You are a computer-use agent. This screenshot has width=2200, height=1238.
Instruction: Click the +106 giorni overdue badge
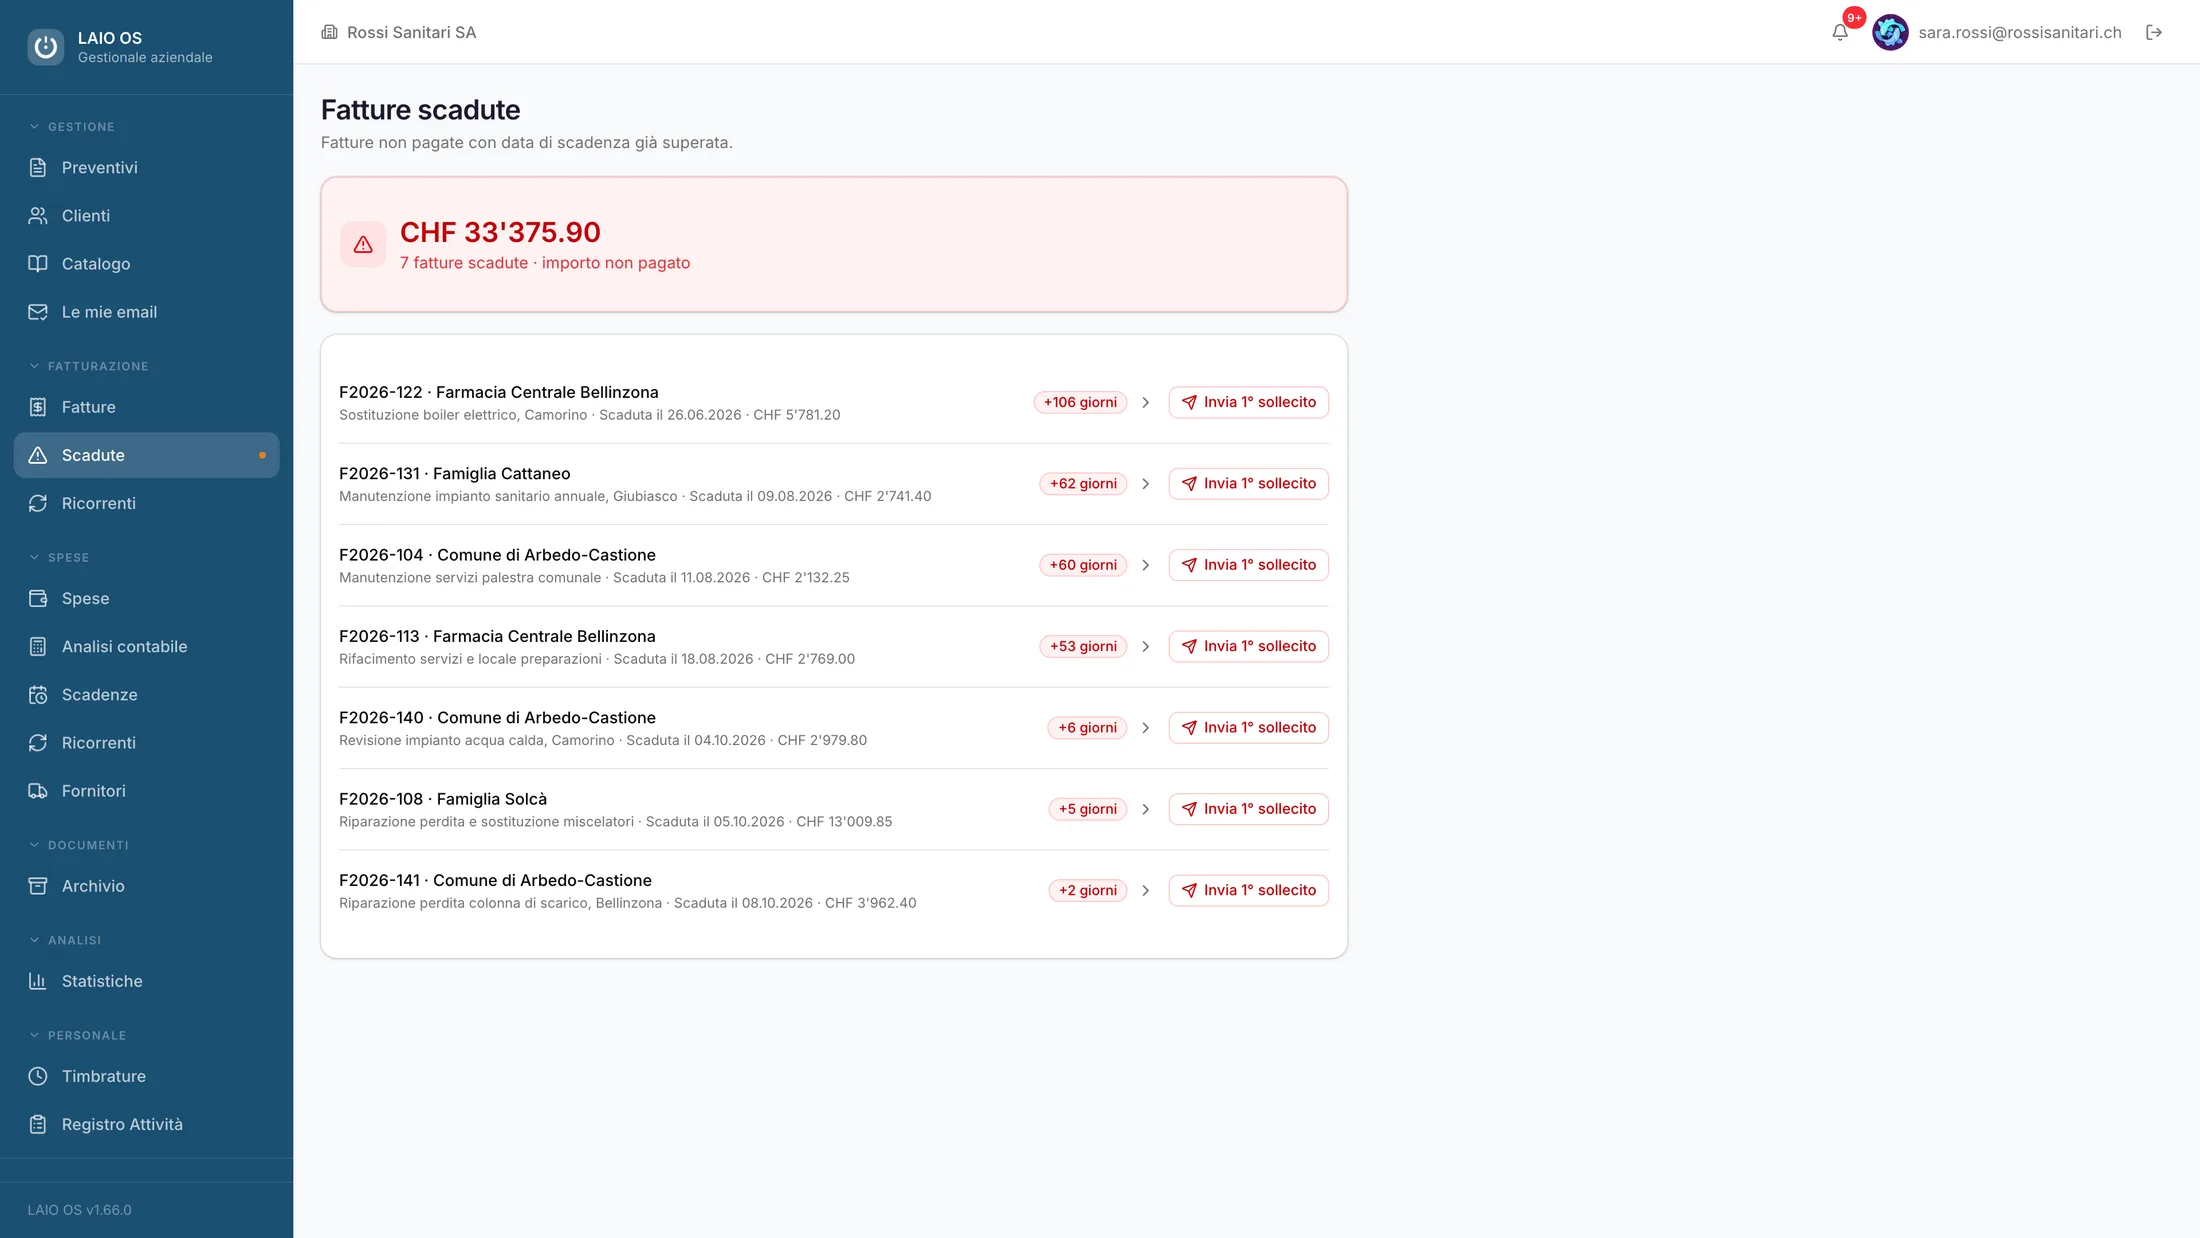1080,402
